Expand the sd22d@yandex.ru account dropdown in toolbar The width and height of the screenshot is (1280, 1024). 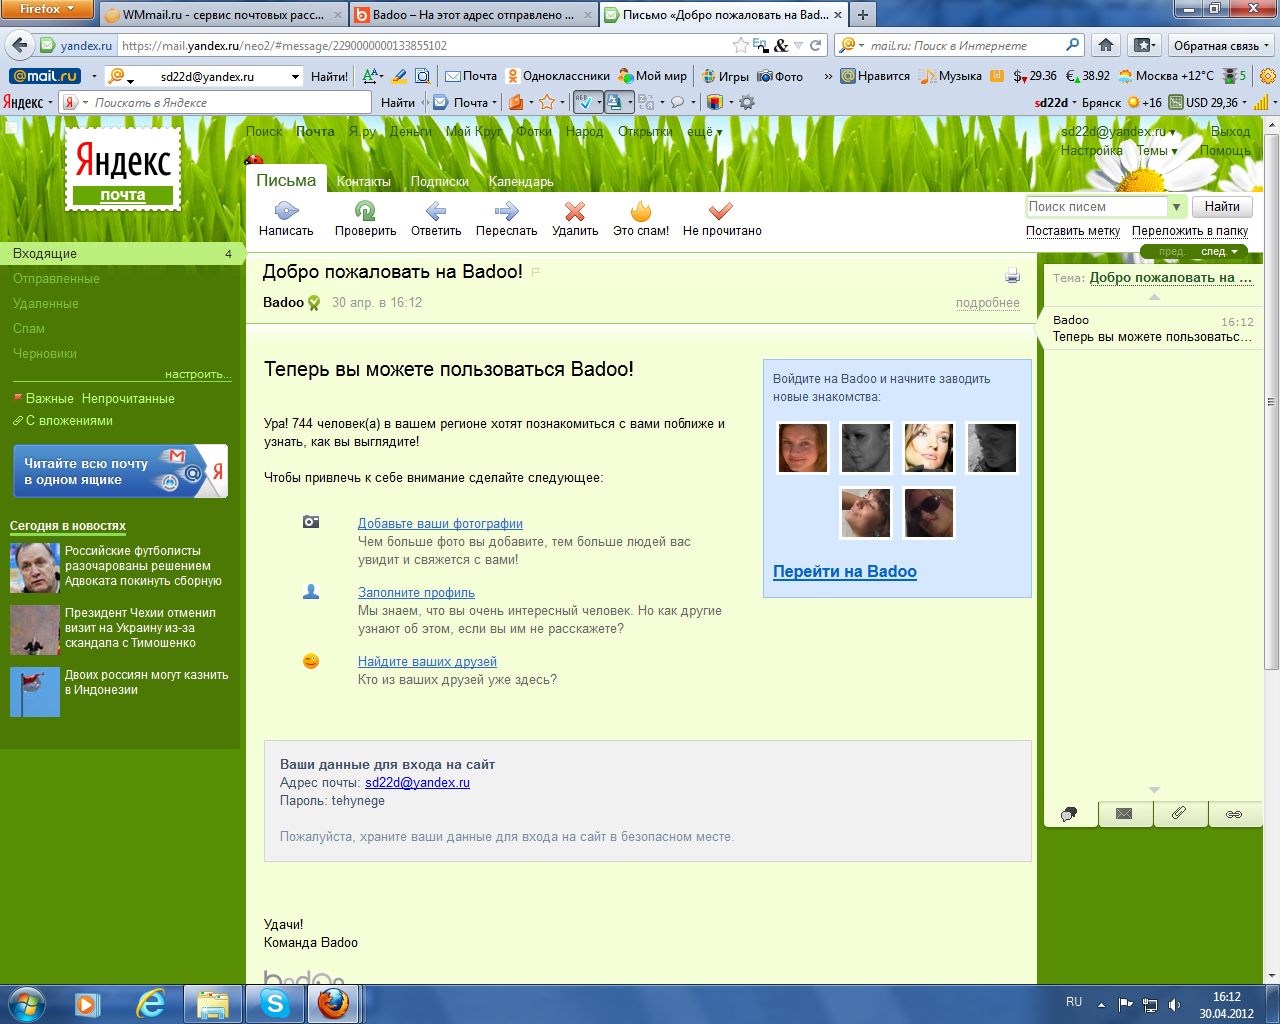point(295,76)
